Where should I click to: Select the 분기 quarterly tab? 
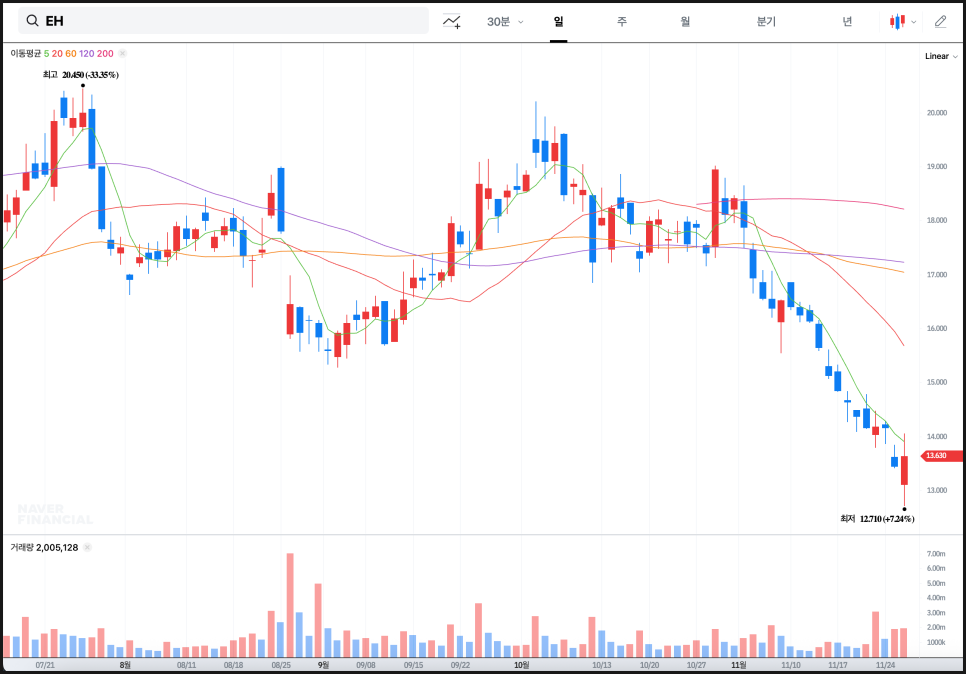click(x=766, y=21)
